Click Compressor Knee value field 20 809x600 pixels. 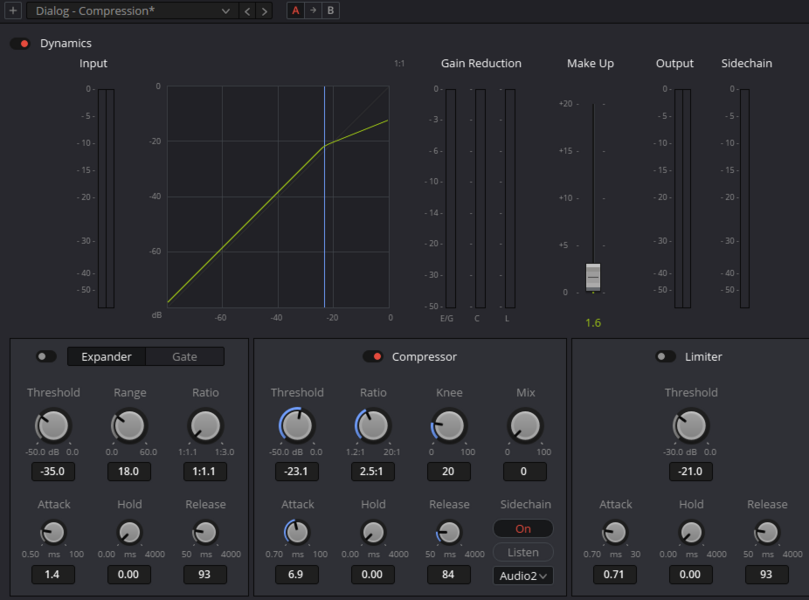pos(449,472)
